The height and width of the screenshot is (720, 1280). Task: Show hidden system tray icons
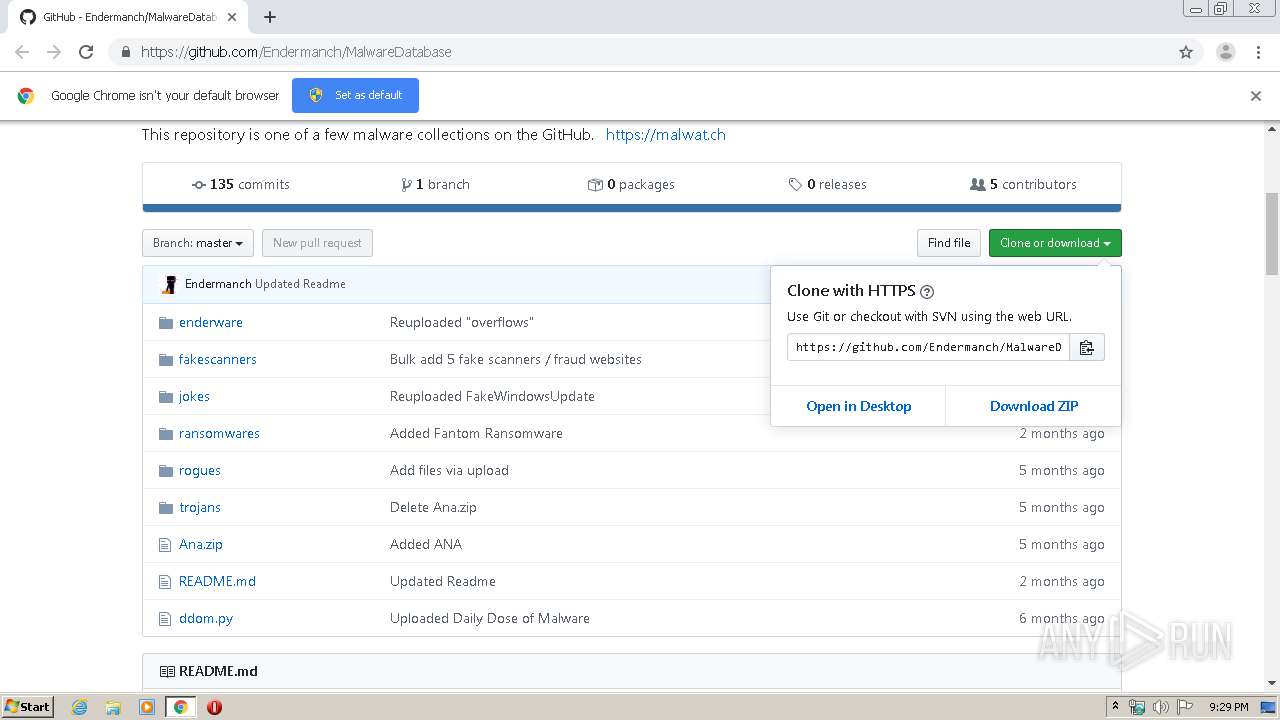tap(1115, 707)
